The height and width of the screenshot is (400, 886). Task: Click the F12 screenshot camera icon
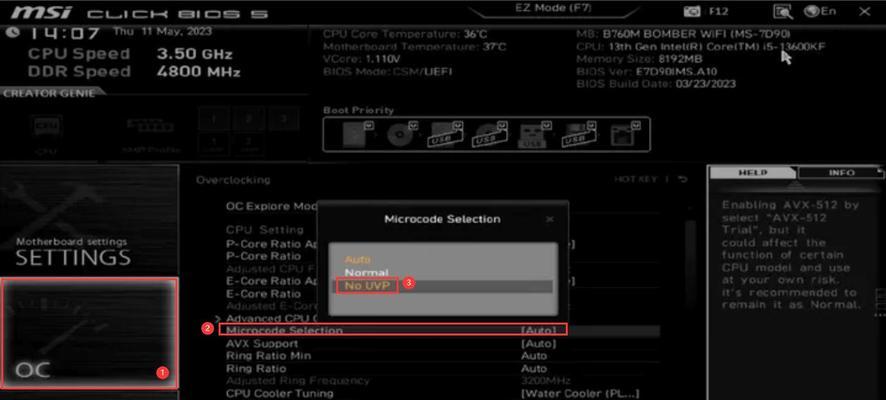(690, 11)
